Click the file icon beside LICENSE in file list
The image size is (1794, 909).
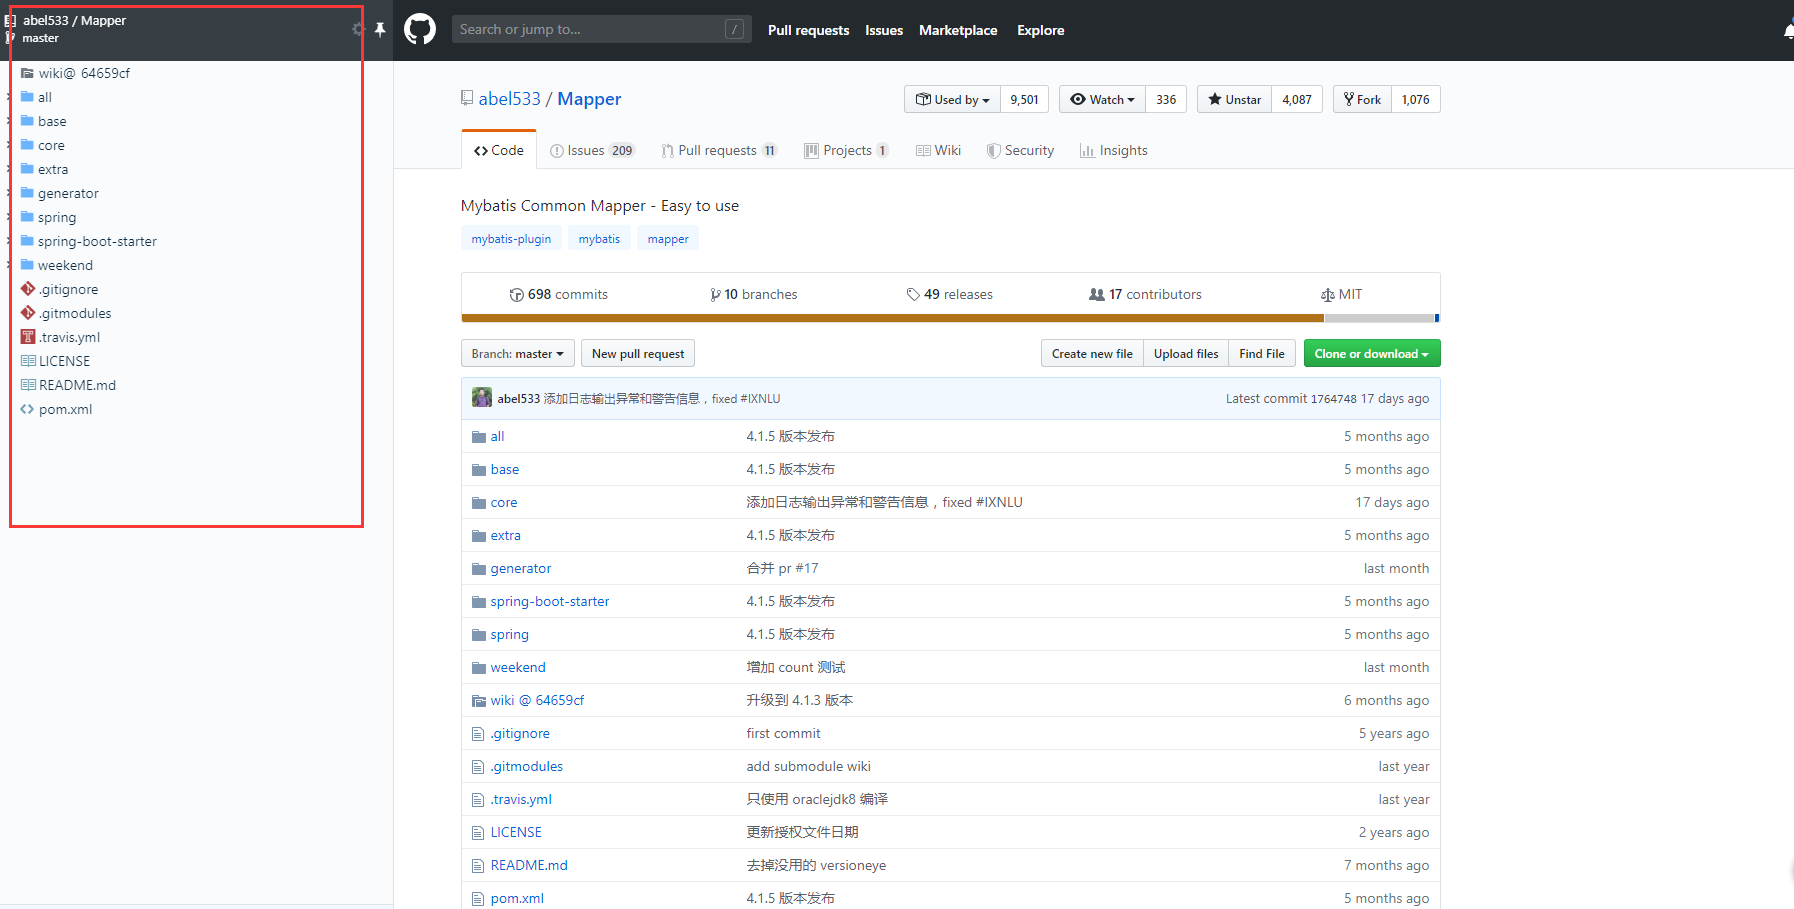pos(478,833)
